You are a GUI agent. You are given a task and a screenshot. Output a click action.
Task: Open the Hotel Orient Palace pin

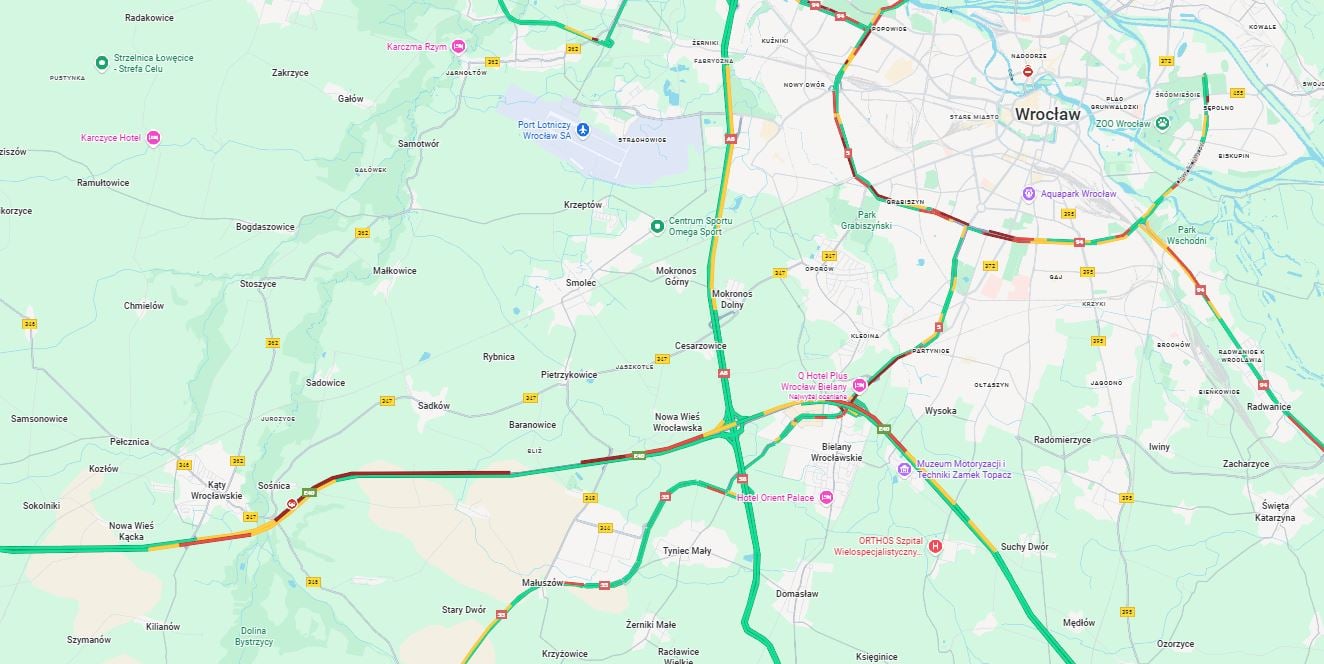tap(826, 497)
